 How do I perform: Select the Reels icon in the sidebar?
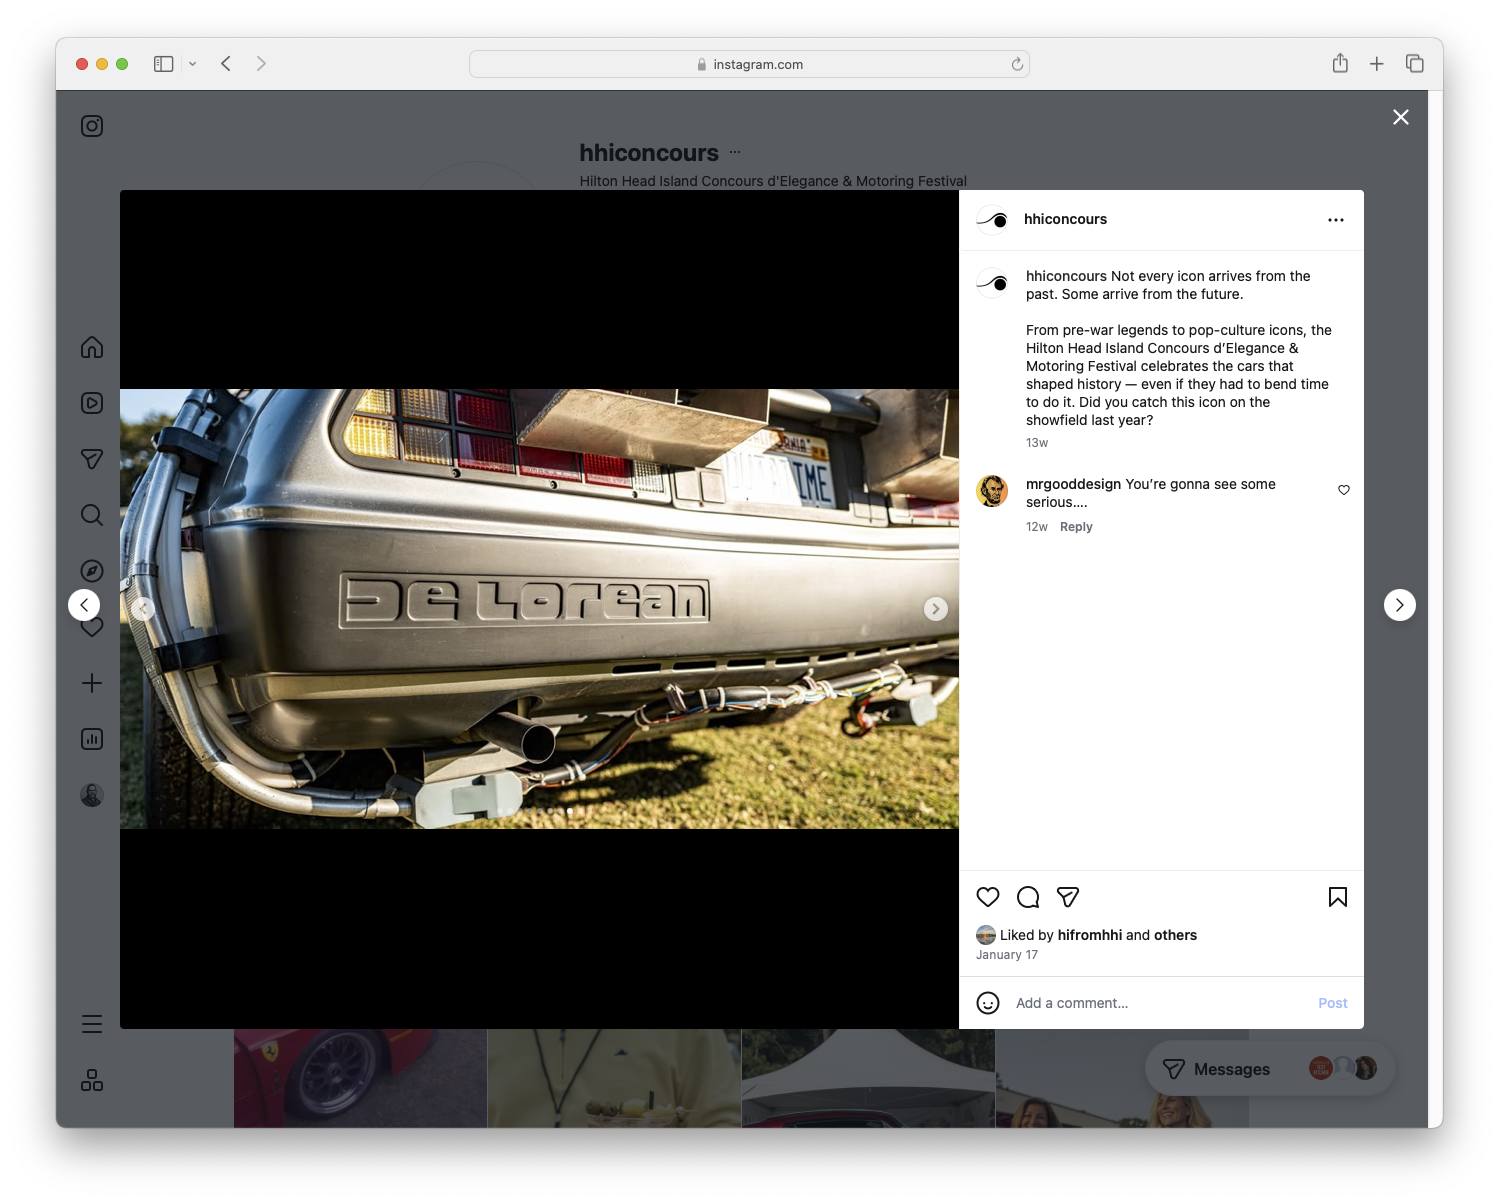(91, 403)
